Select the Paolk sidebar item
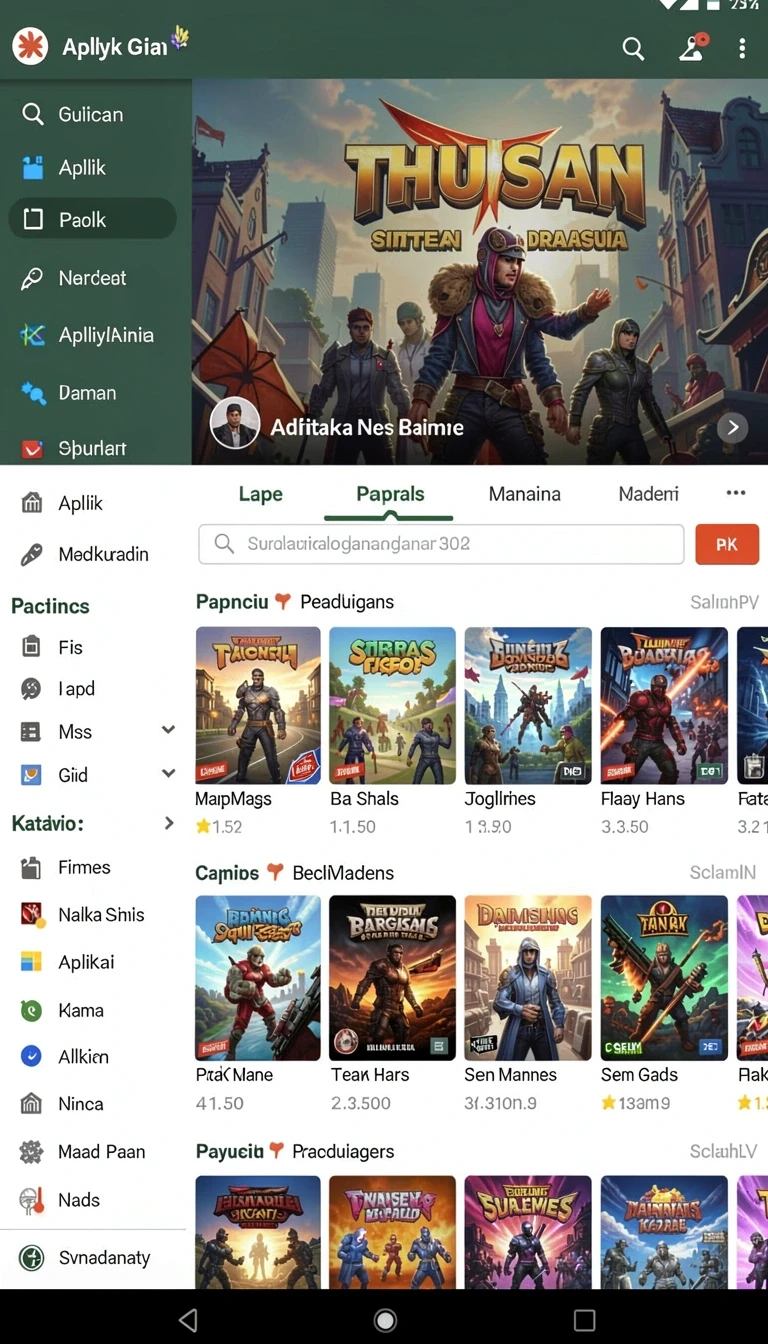Viewport: 768px width, 1344px height. 92,219
